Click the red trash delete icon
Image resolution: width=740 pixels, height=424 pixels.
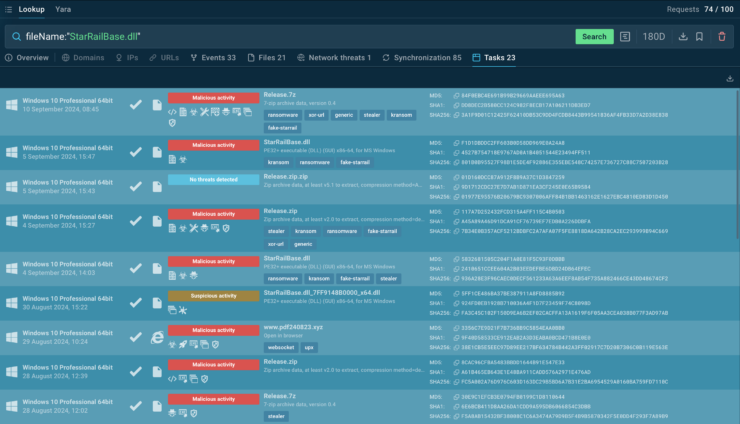[x=722, y=36]
